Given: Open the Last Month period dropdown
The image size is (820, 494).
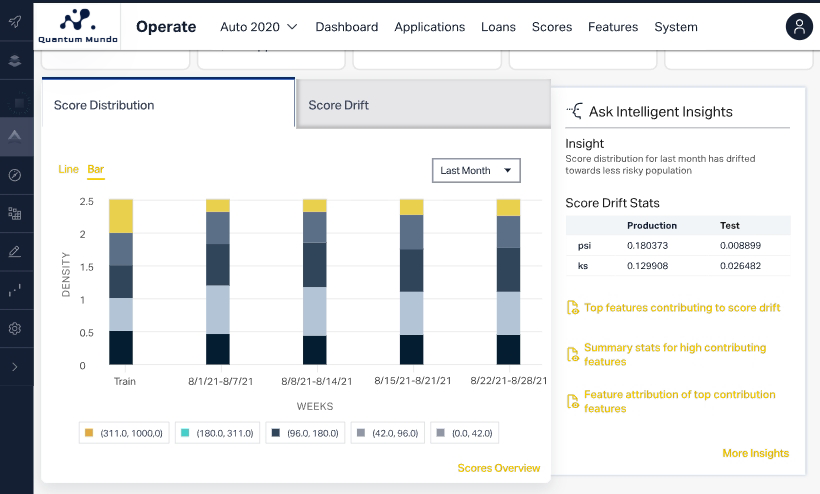Looking at the screenshot, I should pos(476,171).
